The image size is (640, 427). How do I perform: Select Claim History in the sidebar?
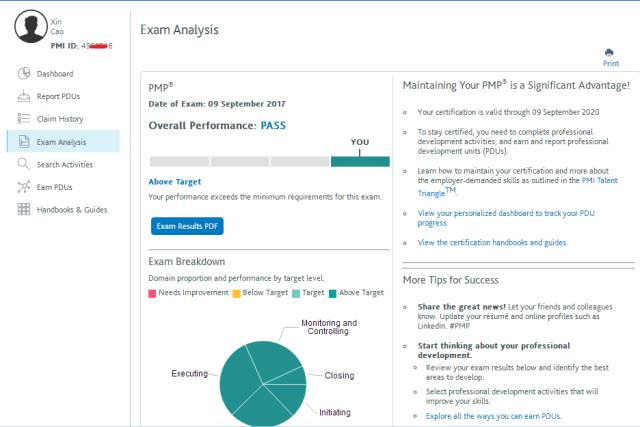click(60, 119)
